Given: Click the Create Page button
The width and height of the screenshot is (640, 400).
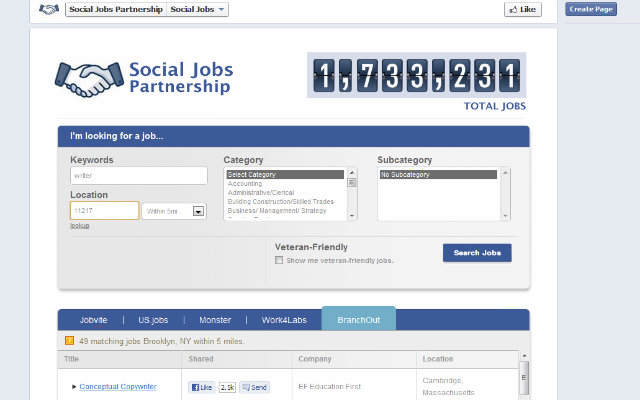Looking at the screenshot, I should tap(591, 9).
